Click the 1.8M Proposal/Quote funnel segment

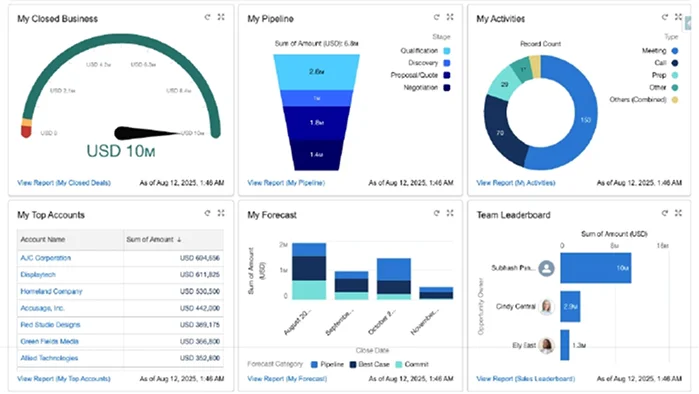click(x=317, y=123)
